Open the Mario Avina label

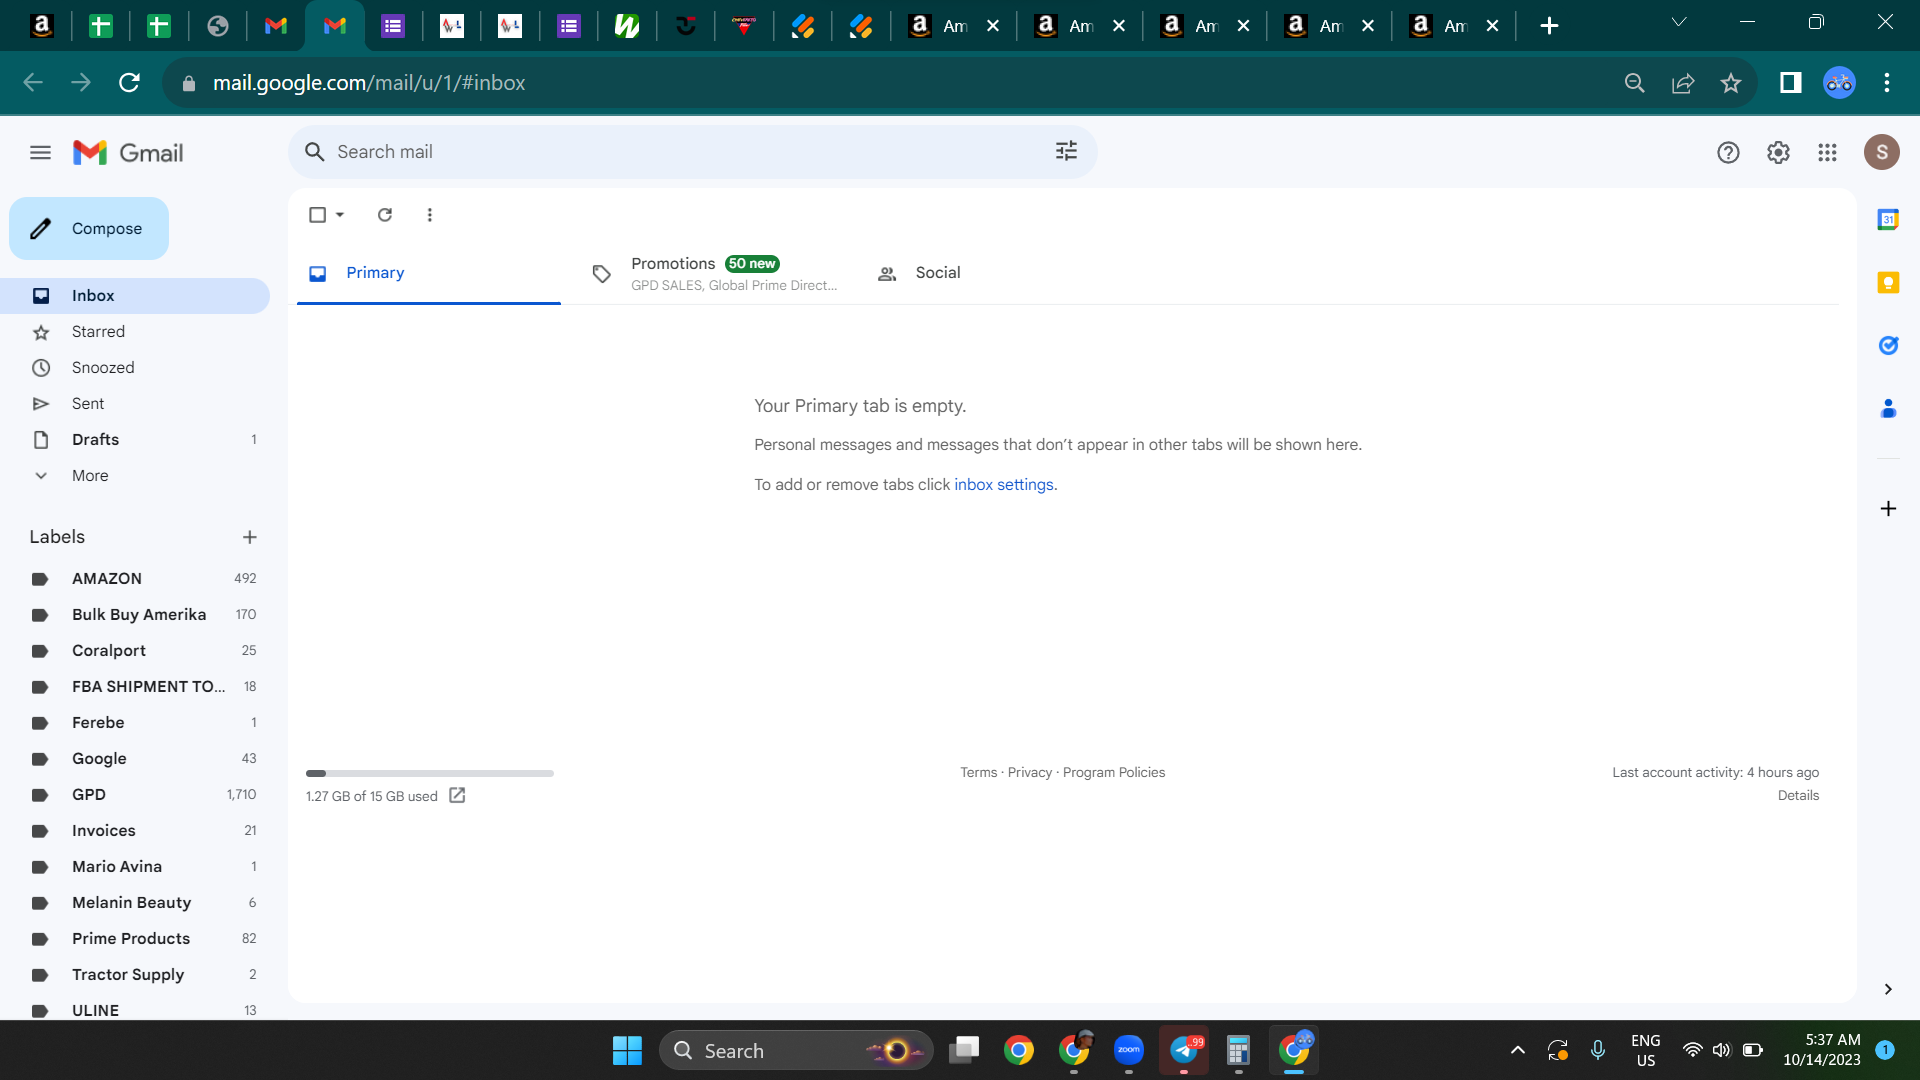135,867
